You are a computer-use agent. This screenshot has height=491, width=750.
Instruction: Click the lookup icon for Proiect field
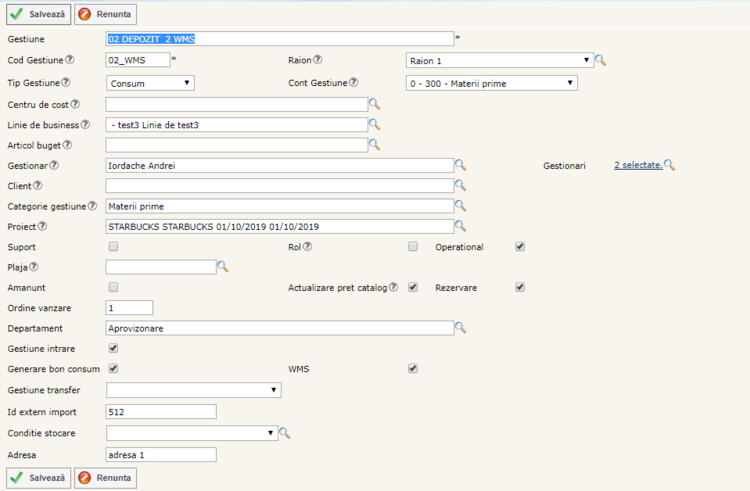pos(461,226)
